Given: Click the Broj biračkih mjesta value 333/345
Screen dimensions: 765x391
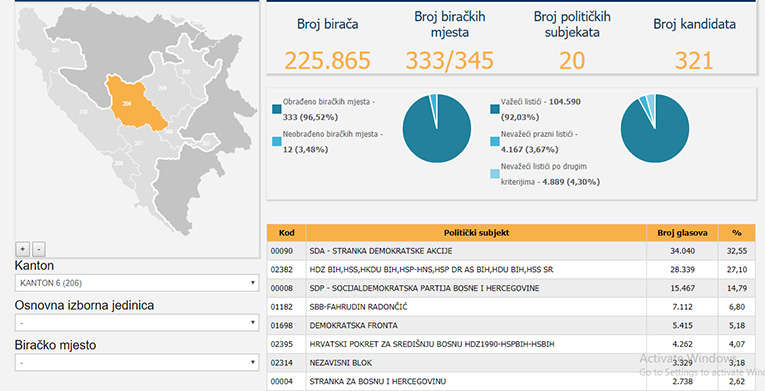Looking at the screenshot, I should tap(449, 61).
